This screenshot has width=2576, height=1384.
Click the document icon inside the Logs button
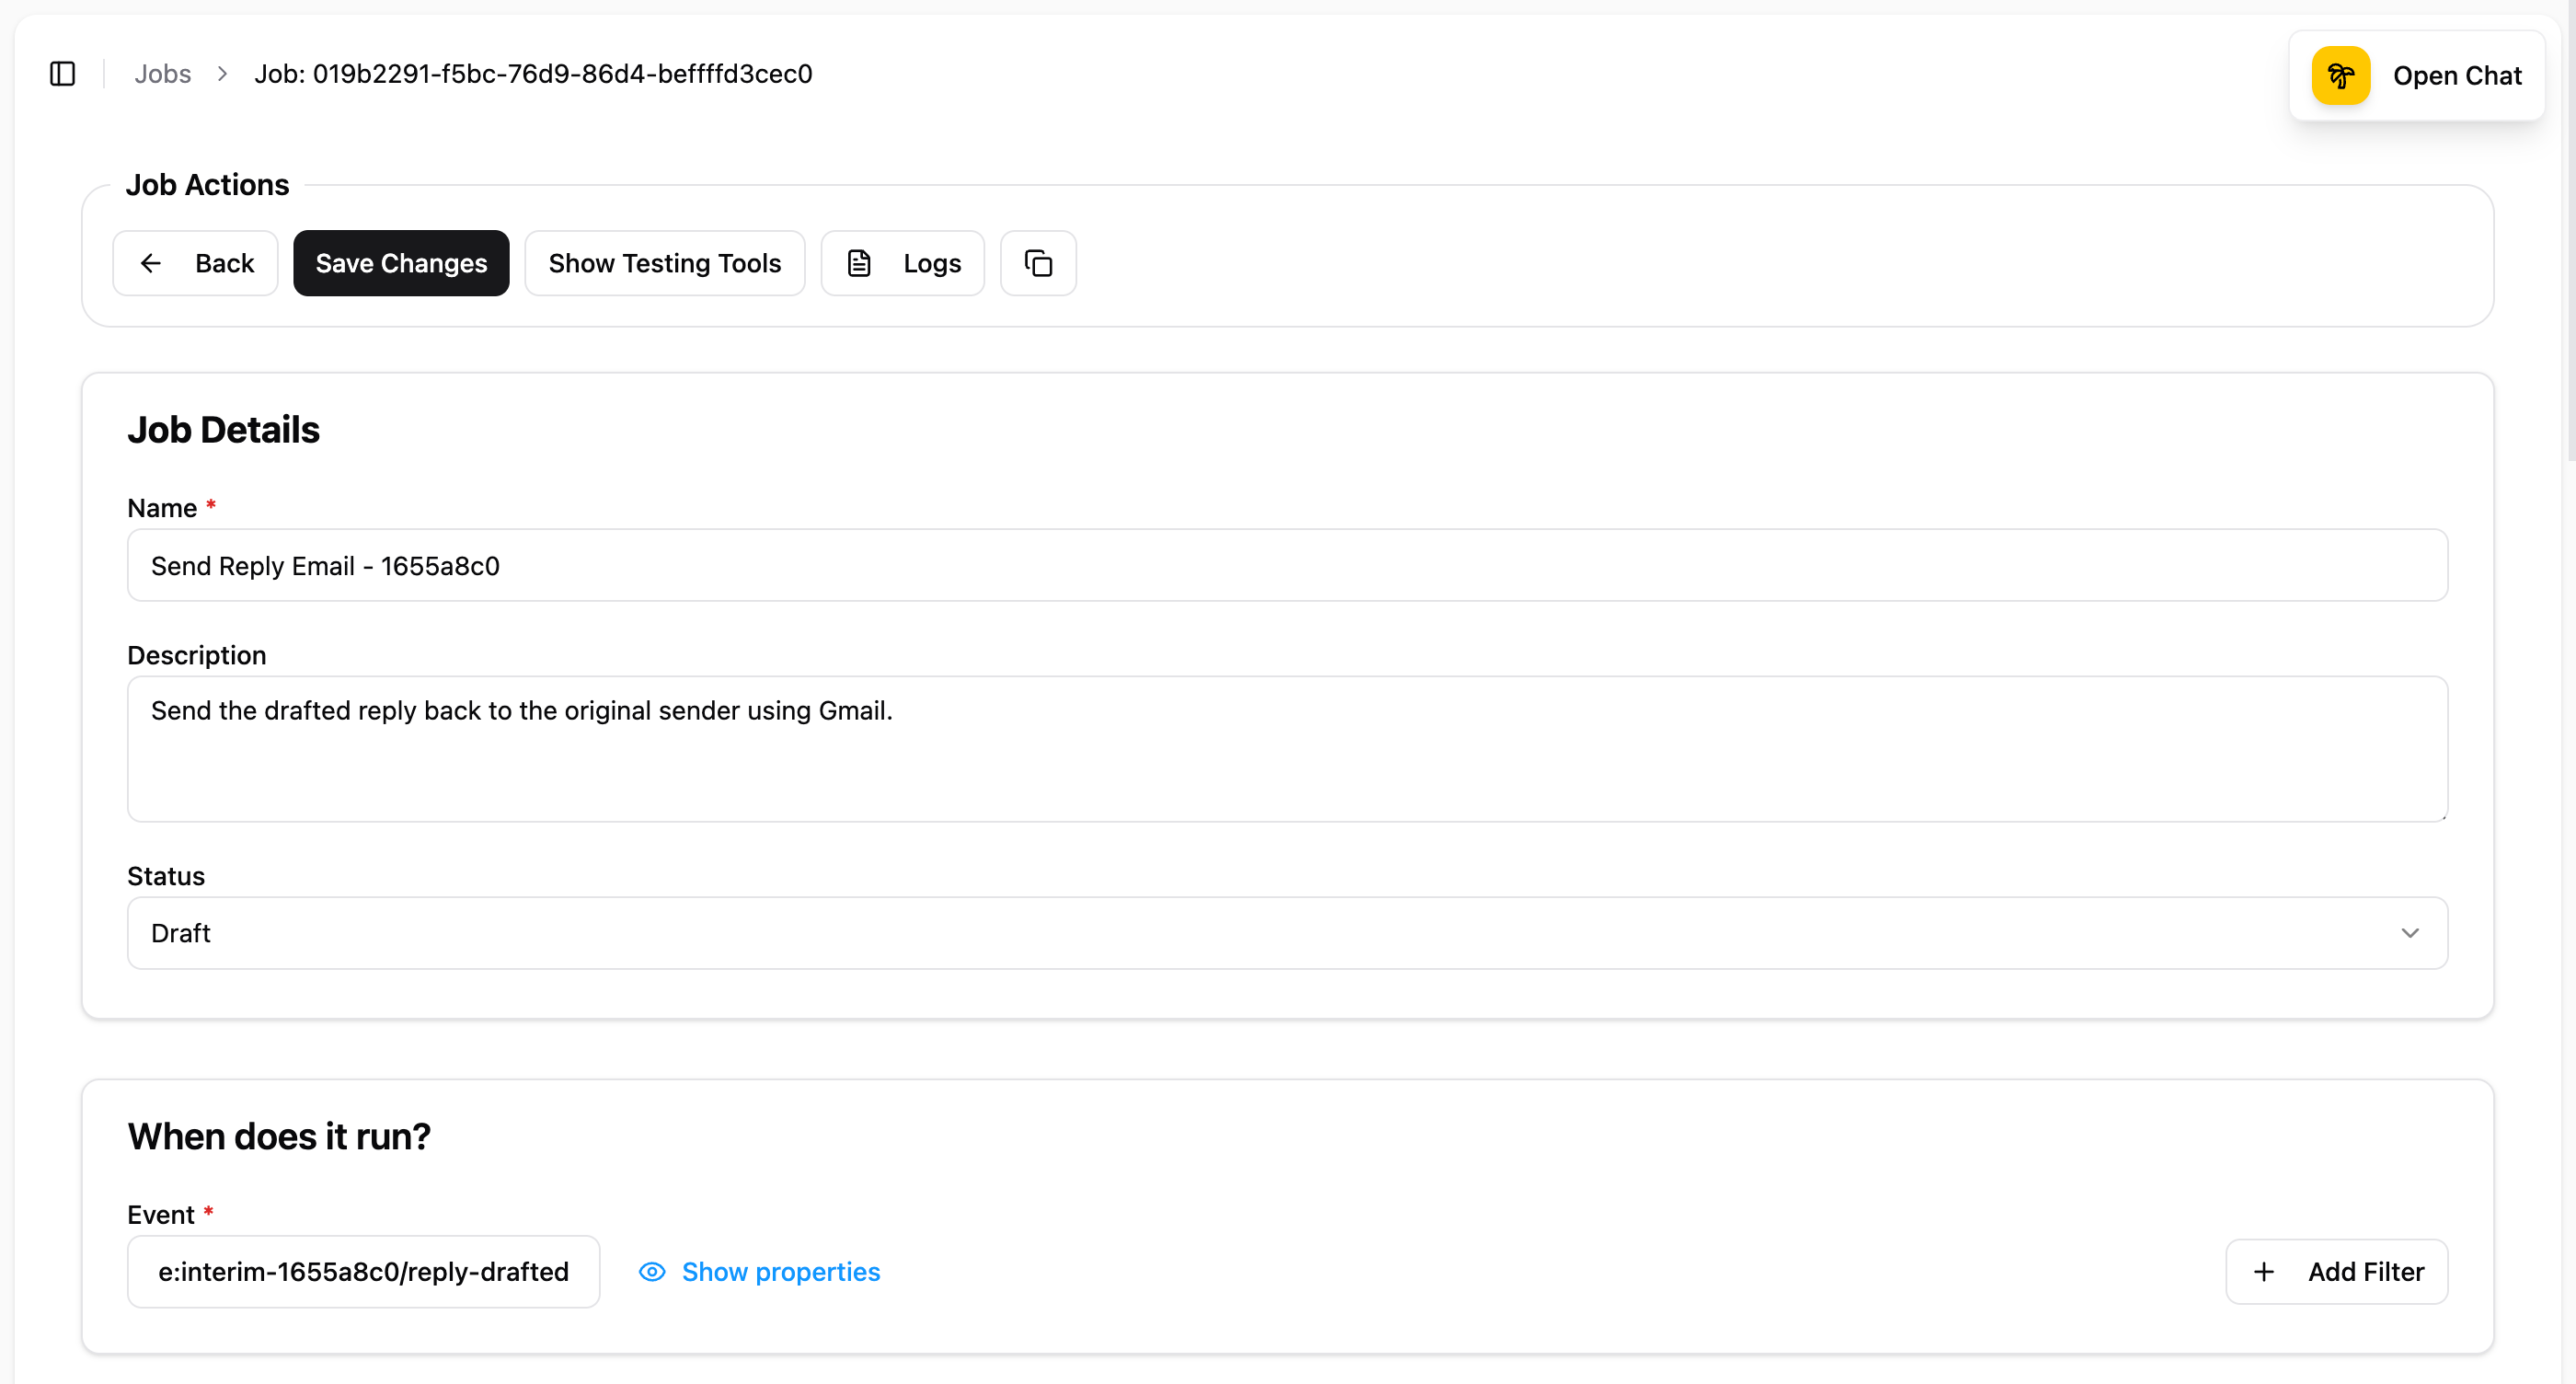coord(859,263)
